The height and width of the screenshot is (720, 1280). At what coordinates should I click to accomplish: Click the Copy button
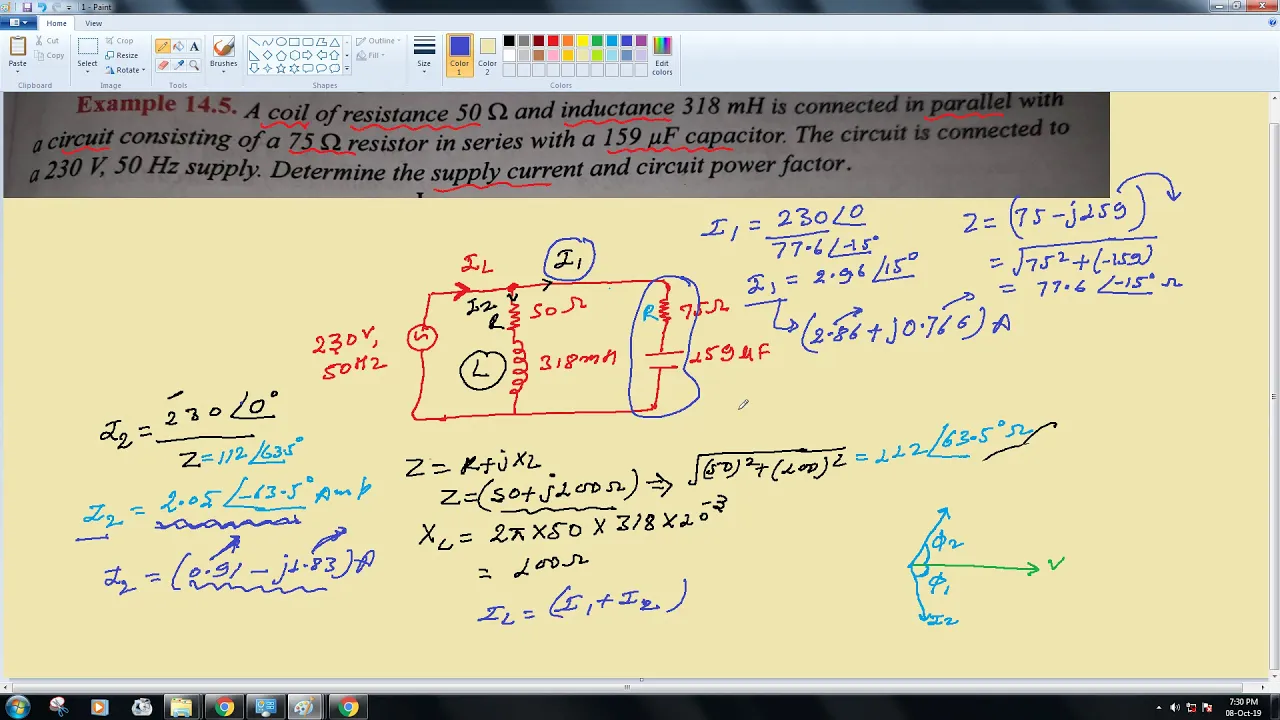click(x=48, y=55)
